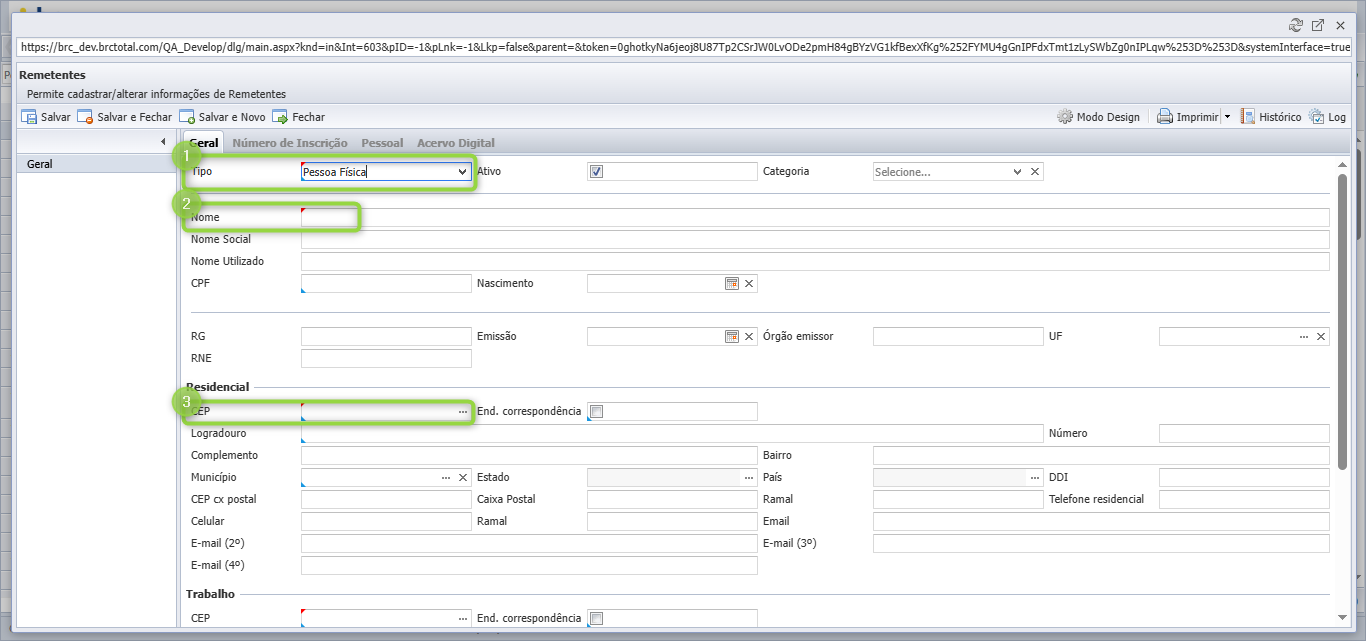The image size is (1366, 641).
Task: Switch to the Pessoal tab
Action: (x=382, y=143)
